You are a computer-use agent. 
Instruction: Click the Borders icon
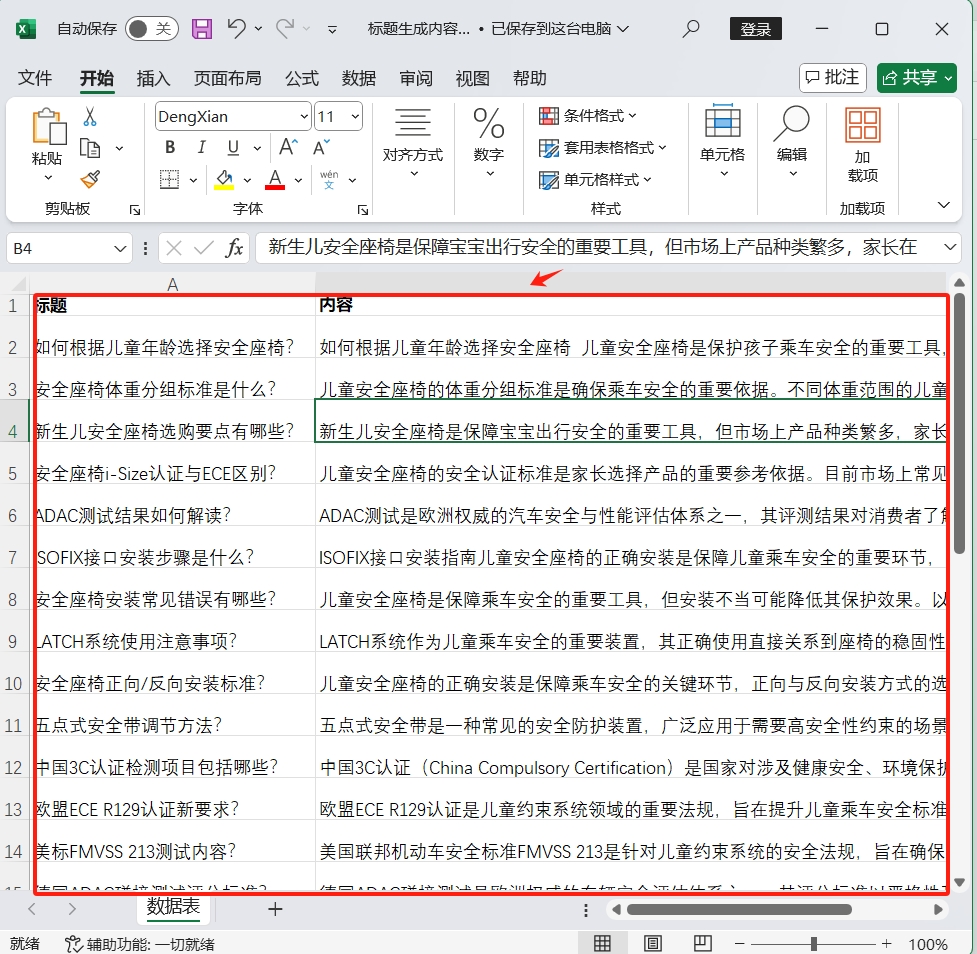pyautogui.click(x=169, y=179)
